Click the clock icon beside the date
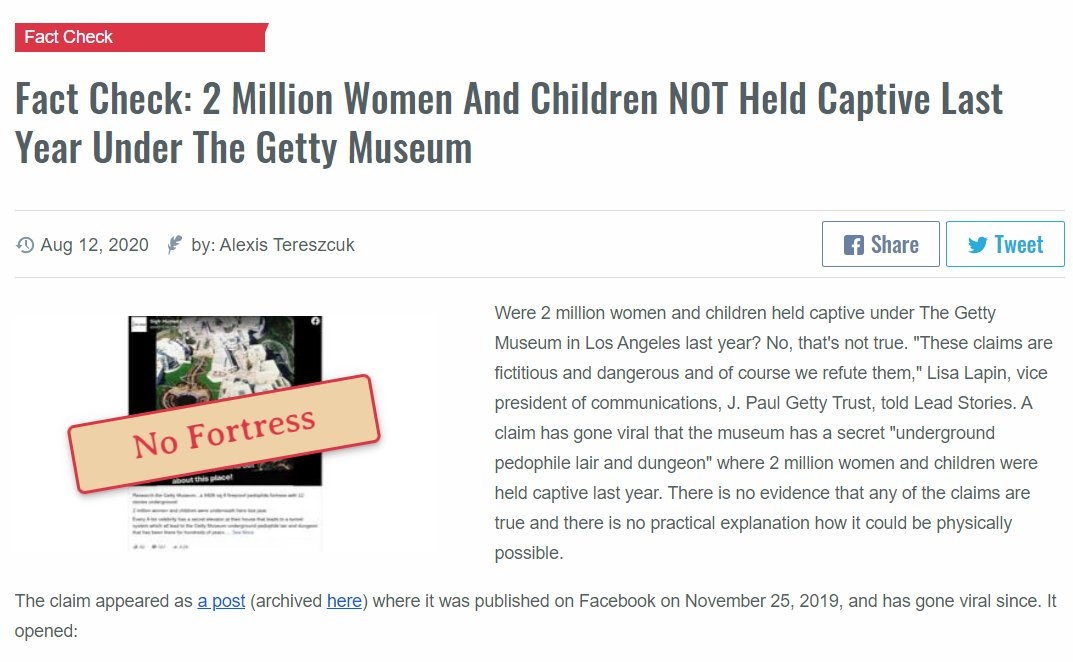Viewport: 1073px width, 662px height. point(25,245)
